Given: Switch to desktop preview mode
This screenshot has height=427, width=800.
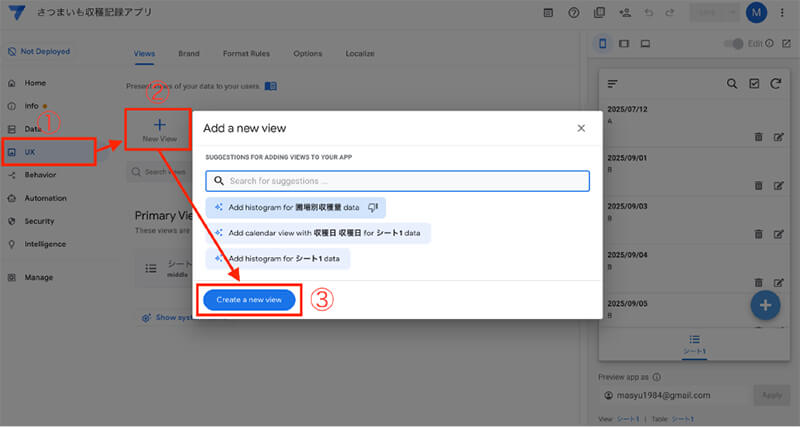Looking at the screenshot, I should point(646,44).
